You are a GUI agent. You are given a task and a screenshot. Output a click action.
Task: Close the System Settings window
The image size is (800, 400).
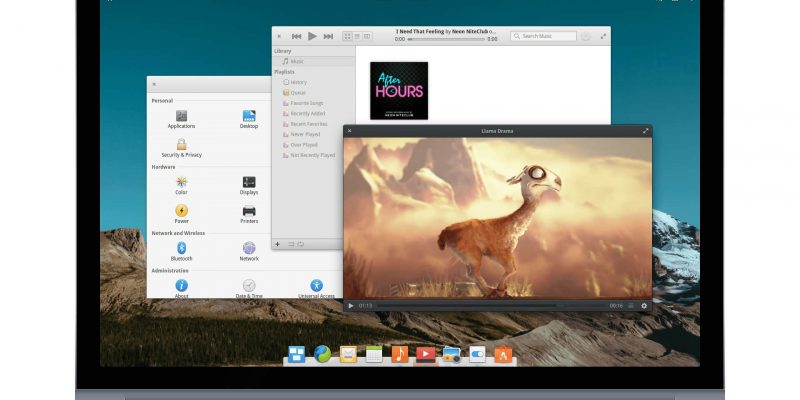click(x=154, y=84)
